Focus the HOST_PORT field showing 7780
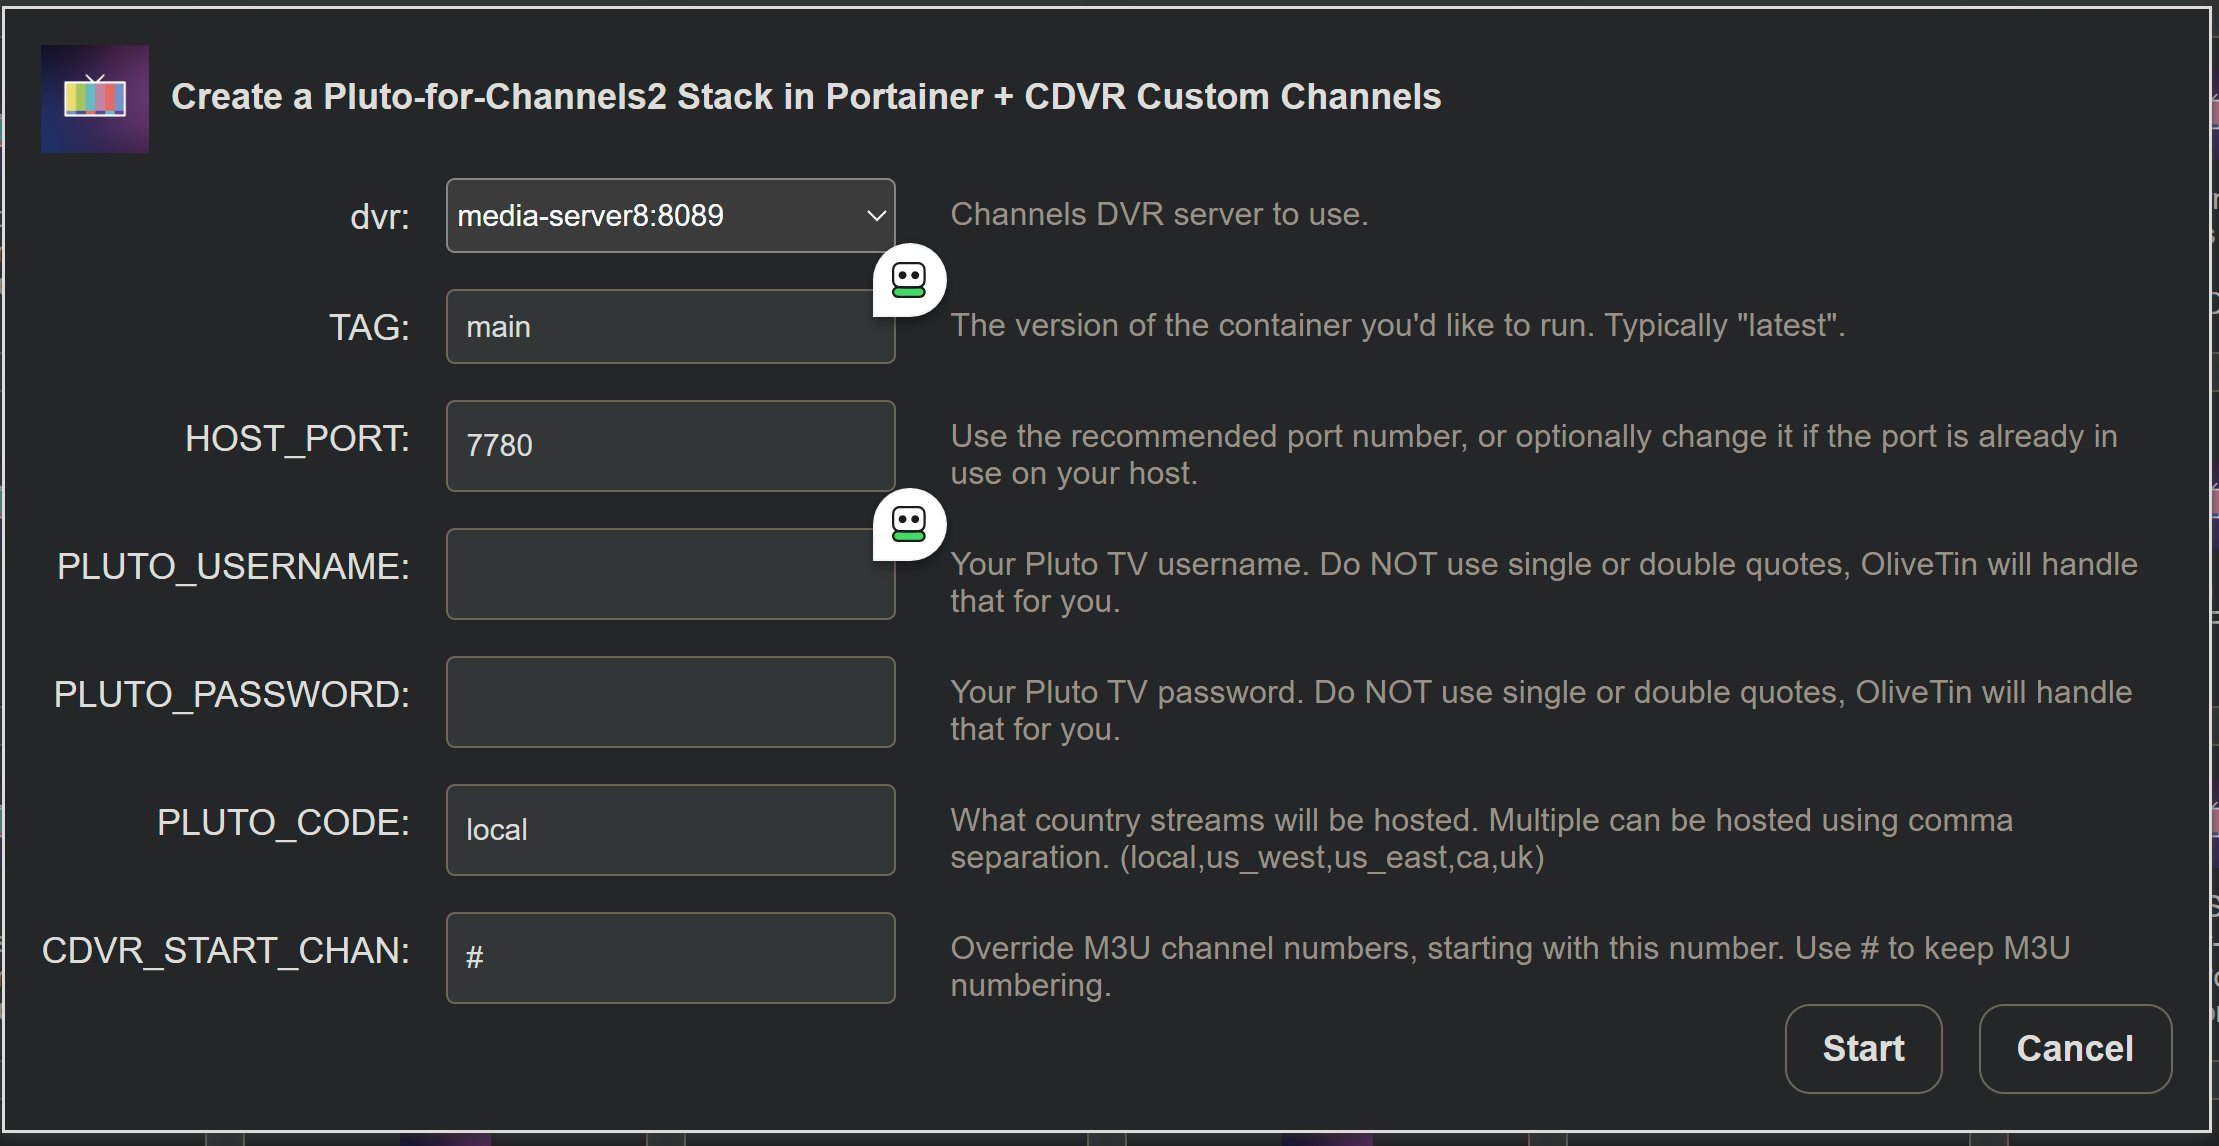 (670, 446)
